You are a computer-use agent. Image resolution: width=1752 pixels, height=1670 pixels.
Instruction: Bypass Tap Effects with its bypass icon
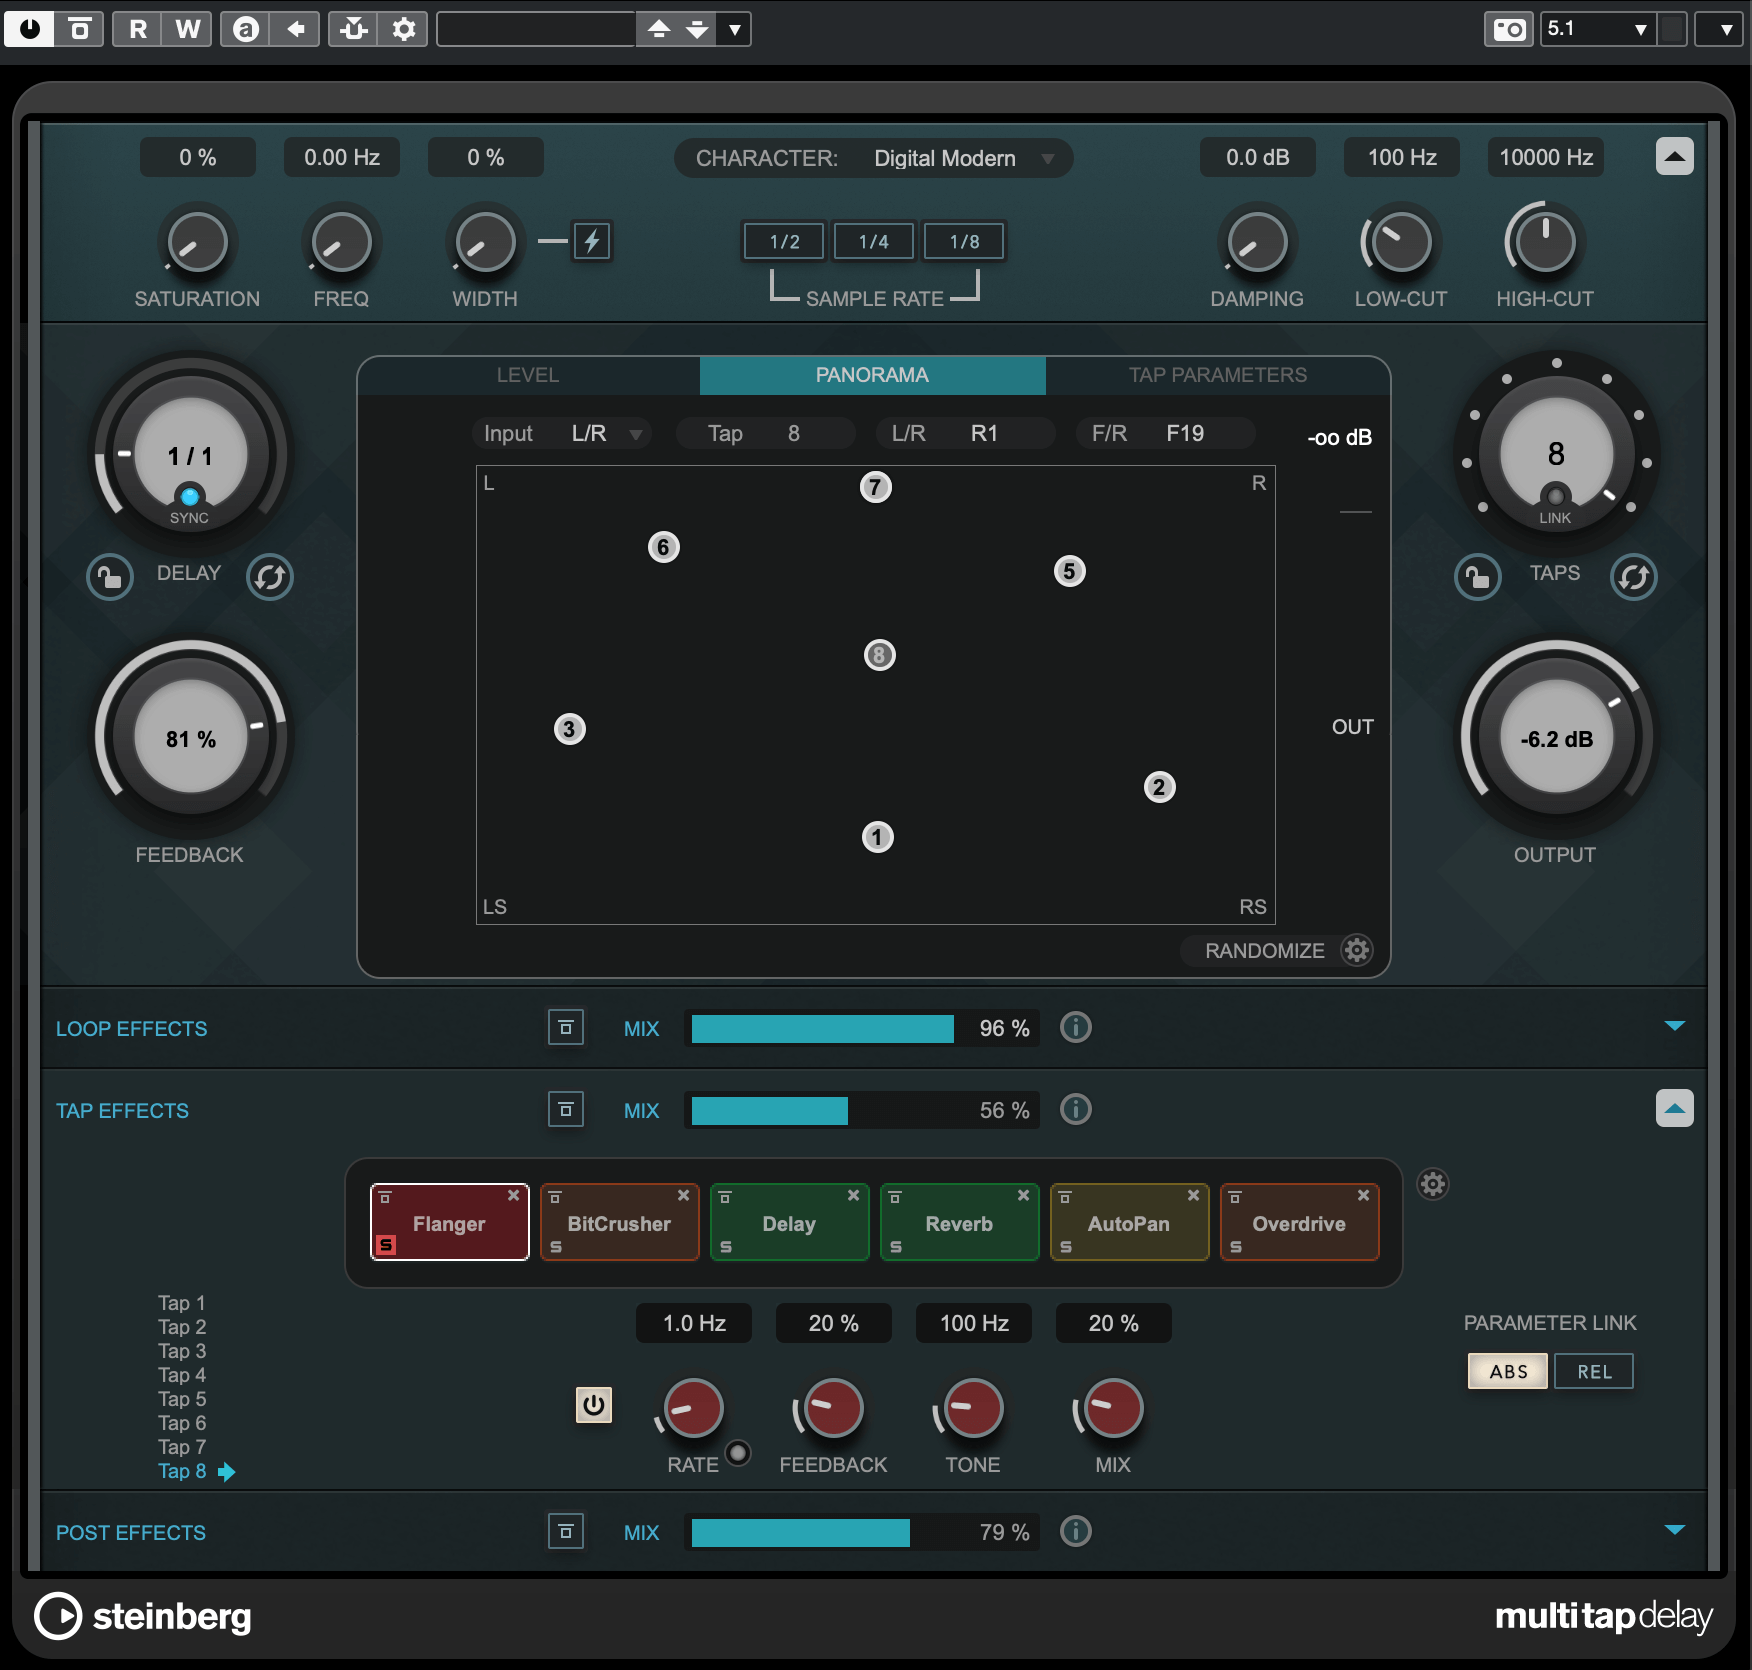[x=565, y=1110]
